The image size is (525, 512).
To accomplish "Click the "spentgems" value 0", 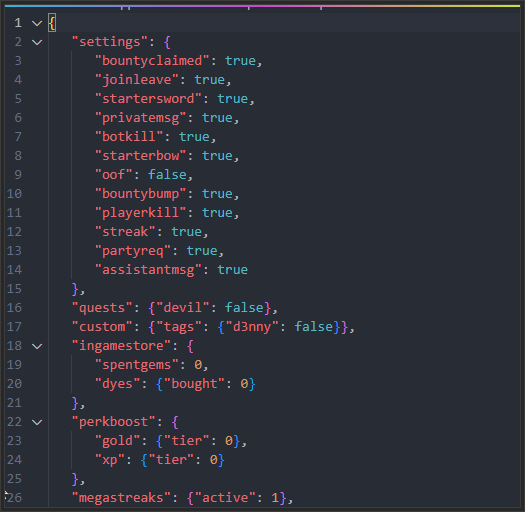I will [x=198, y=365].
